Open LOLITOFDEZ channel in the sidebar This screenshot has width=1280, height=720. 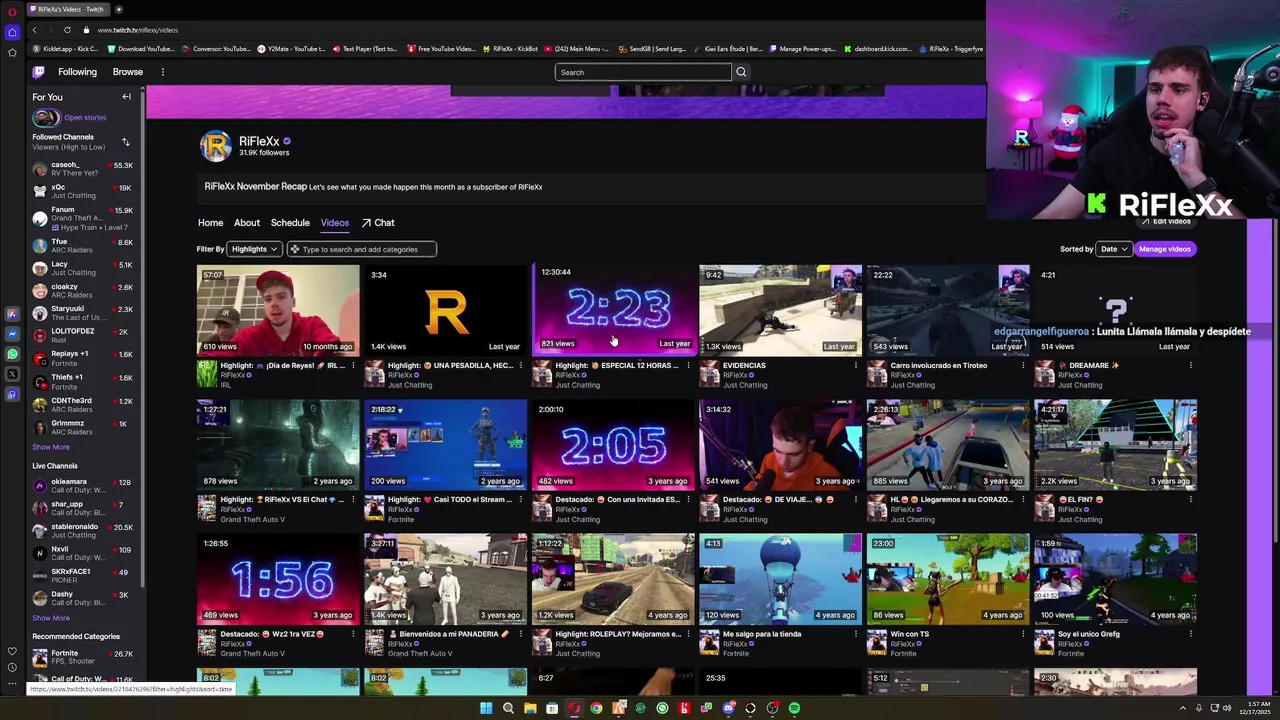(x=82, y=335)
